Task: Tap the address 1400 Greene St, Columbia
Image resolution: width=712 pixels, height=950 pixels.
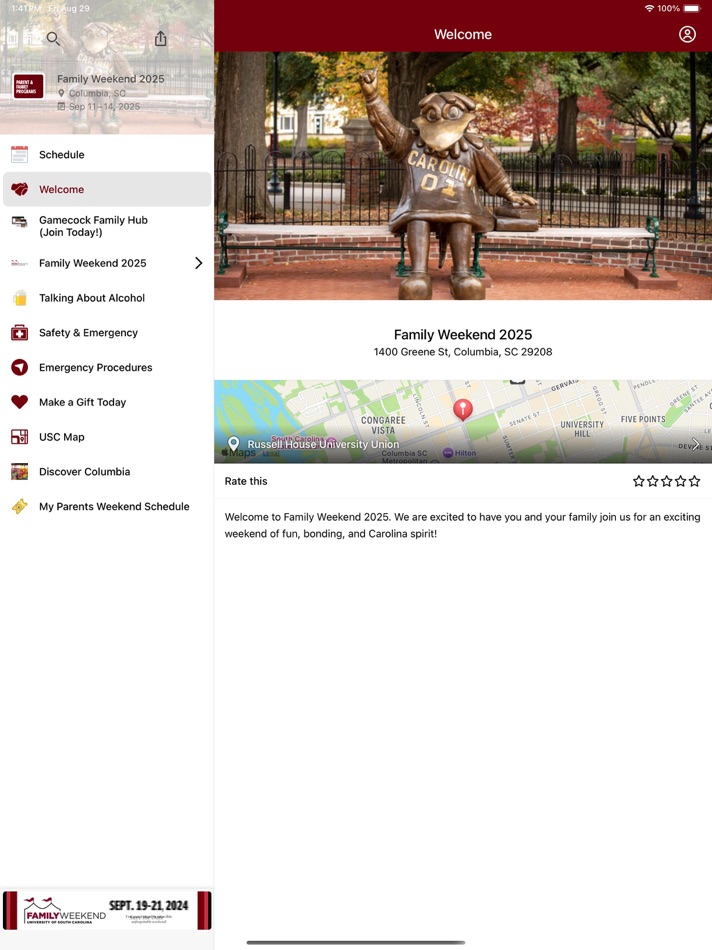Action: pos(463,351)
